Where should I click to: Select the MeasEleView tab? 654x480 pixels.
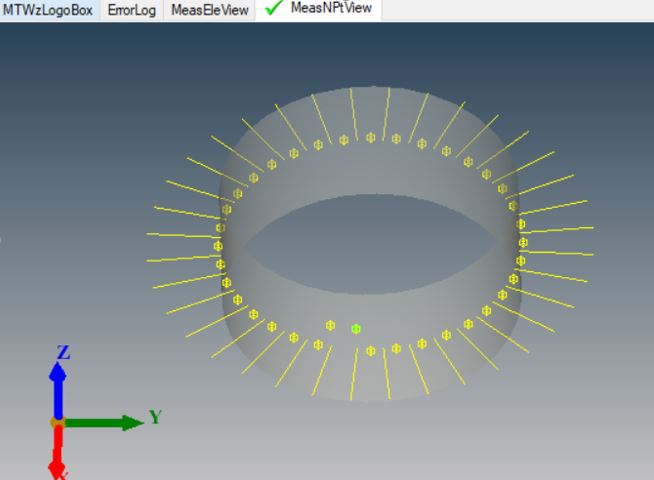pos(210,10)
